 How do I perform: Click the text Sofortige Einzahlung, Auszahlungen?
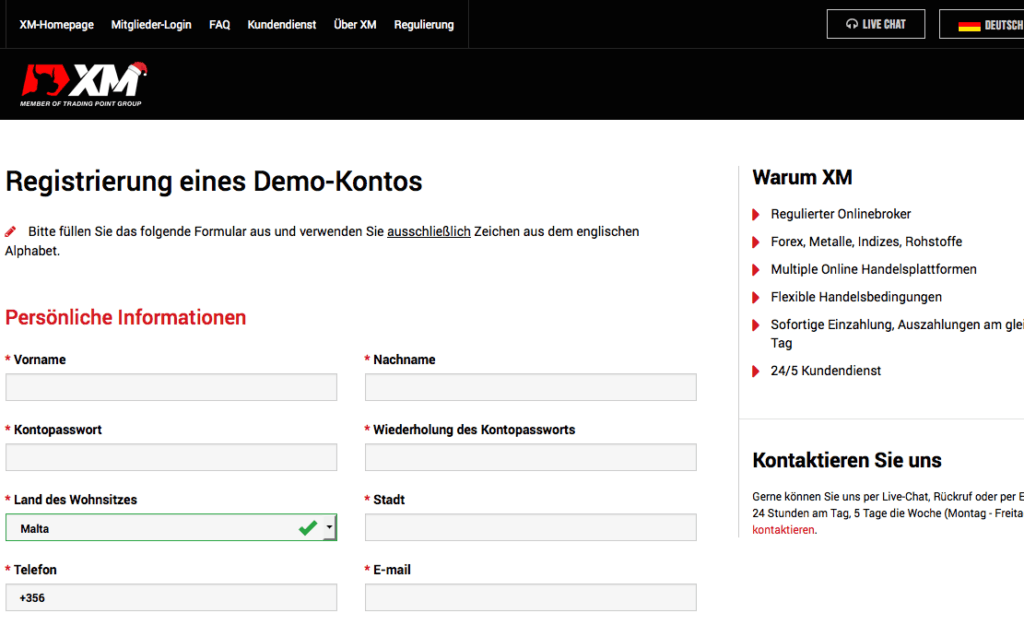pos(897,325)
